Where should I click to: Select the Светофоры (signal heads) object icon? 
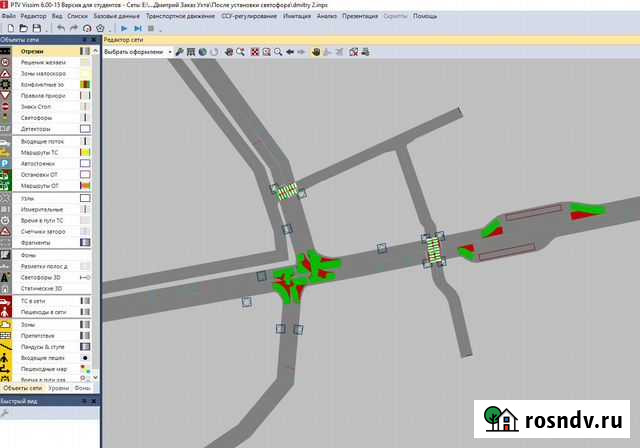6,117
